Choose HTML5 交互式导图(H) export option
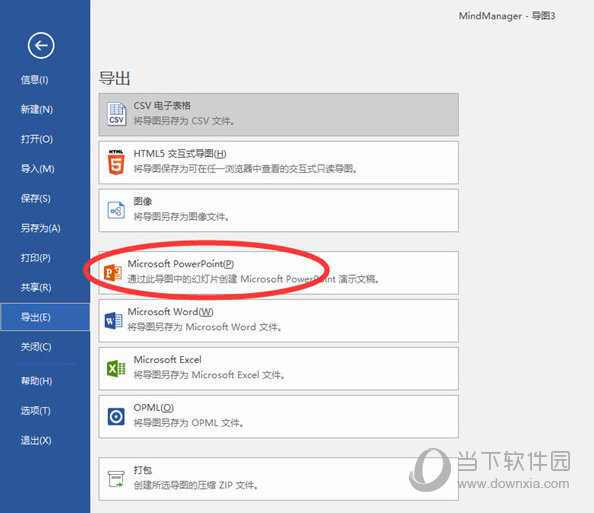The height and width of the screenshot is (513, 594). [278, 162]
